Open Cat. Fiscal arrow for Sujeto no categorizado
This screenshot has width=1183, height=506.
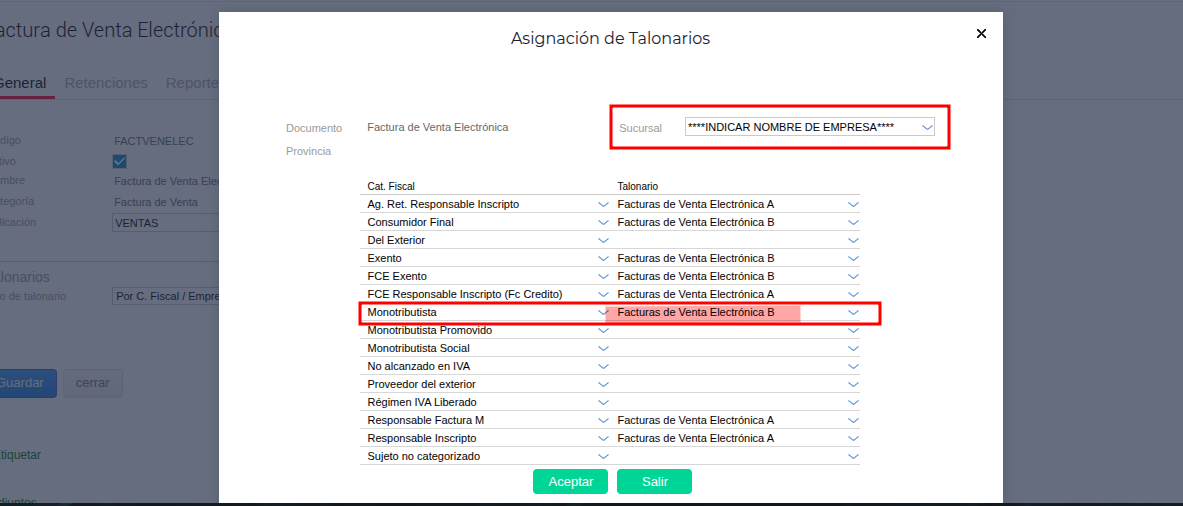(603, 456)
